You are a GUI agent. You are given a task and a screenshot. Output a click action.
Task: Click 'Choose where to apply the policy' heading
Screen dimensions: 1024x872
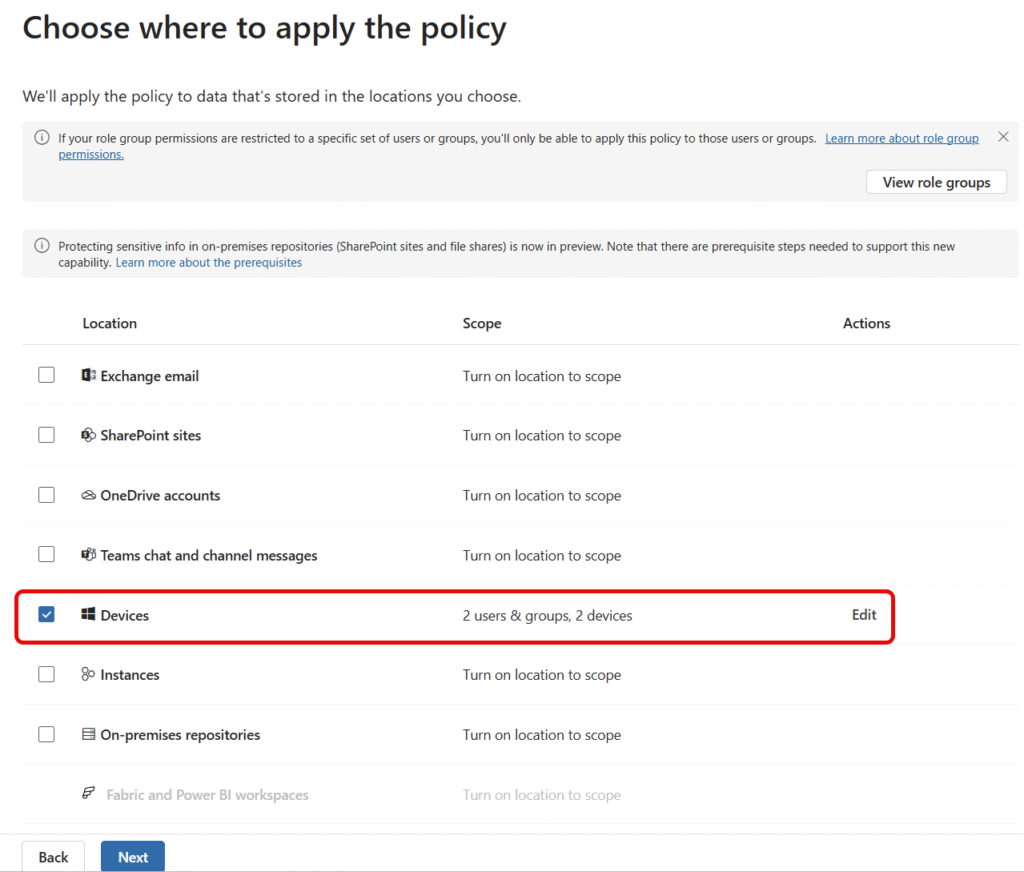(x=264, y=29)
